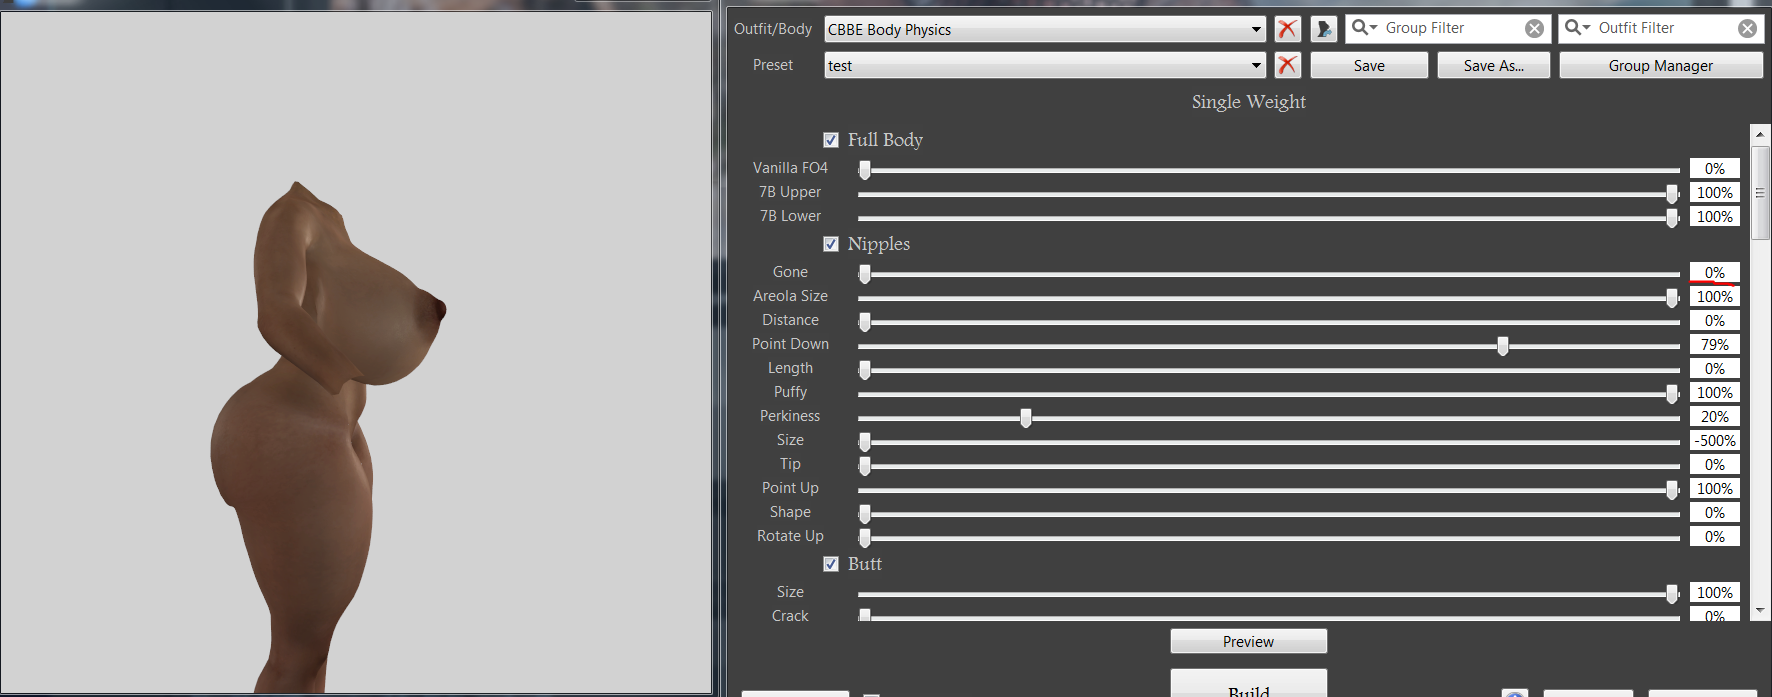
Task: Click the brush icon next to the Outfit/Body row
Action: tap(1323, 29)
